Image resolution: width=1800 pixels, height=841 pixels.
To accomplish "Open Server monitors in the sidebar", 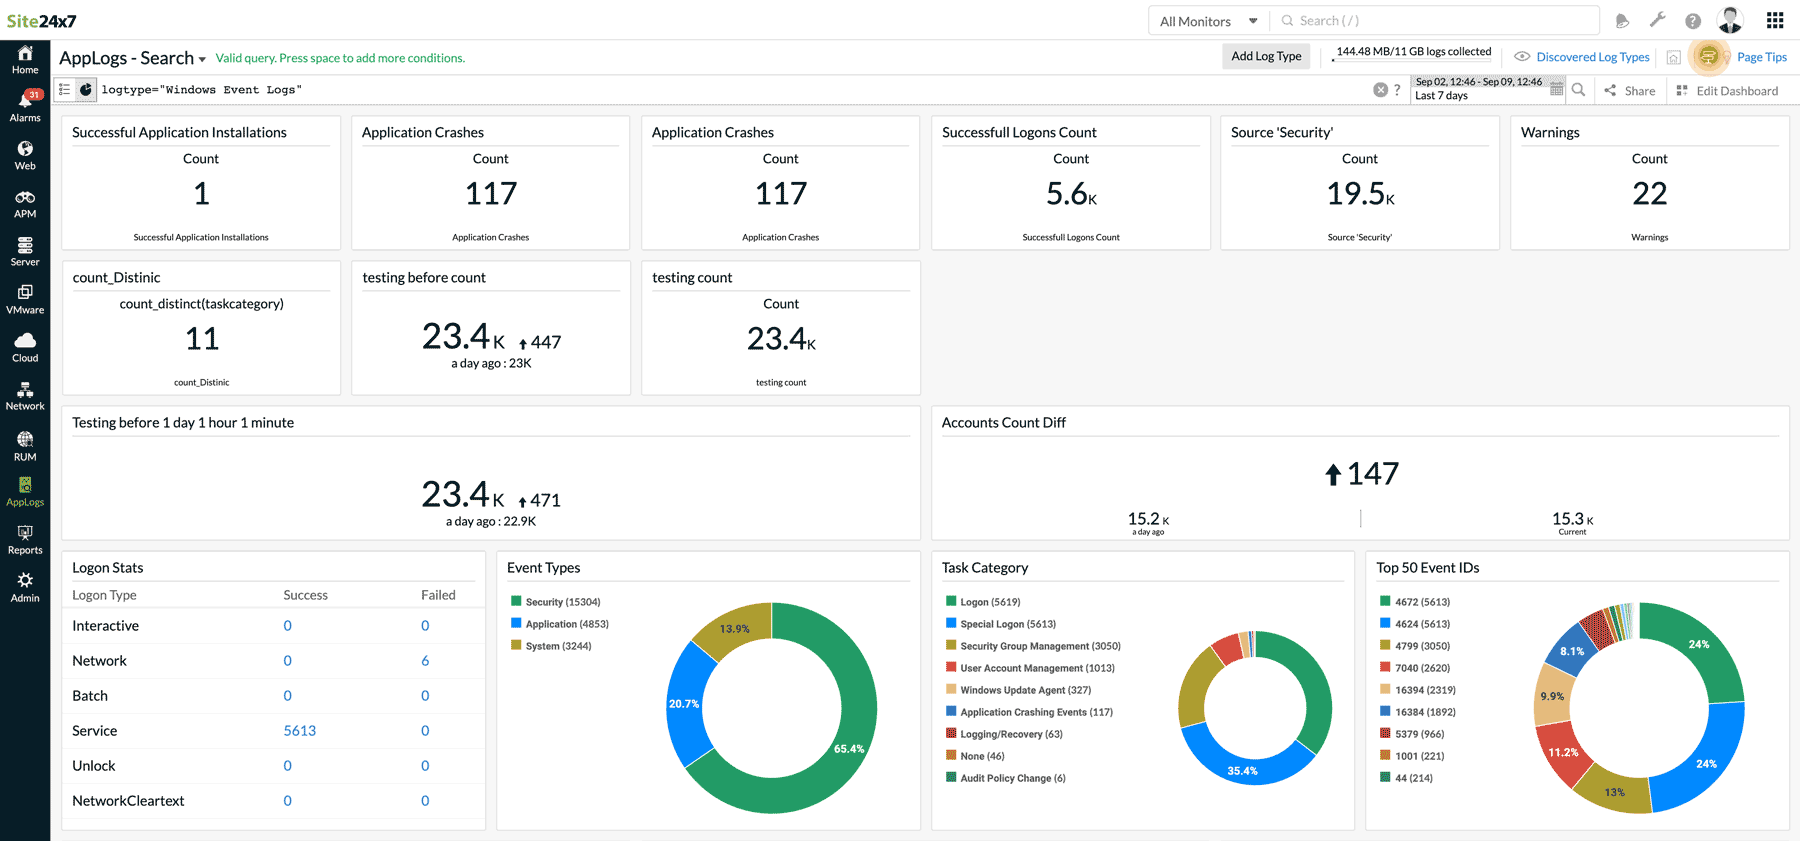I will pyautogui.click(x=25, y=251).
